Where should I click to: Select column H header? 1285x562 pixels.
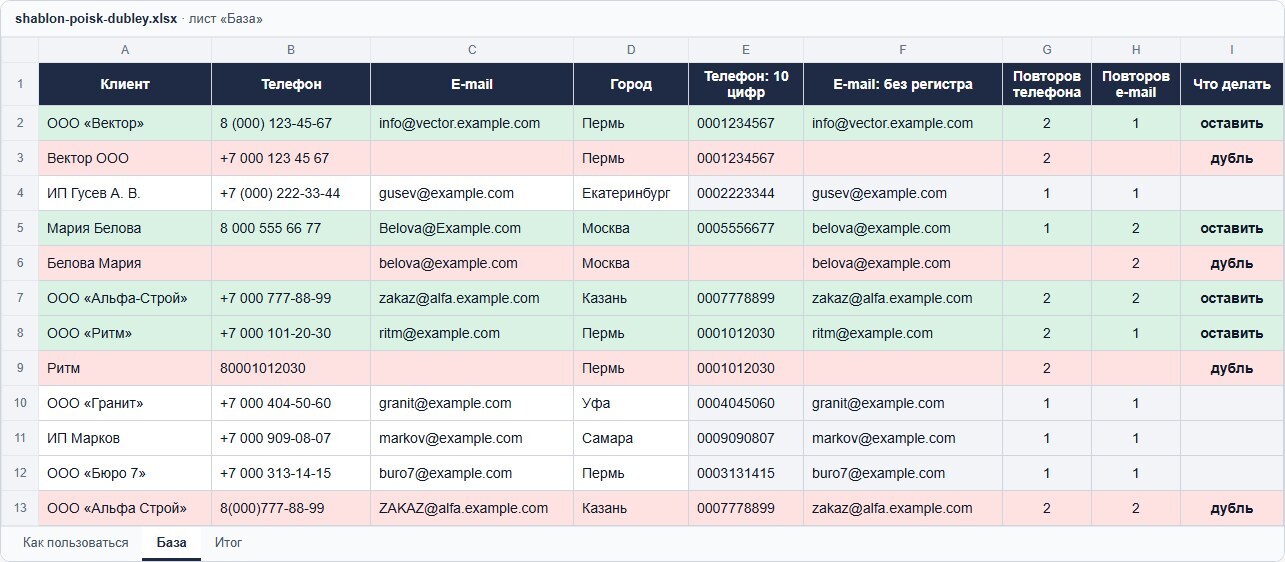click(x=1136, y=50)
